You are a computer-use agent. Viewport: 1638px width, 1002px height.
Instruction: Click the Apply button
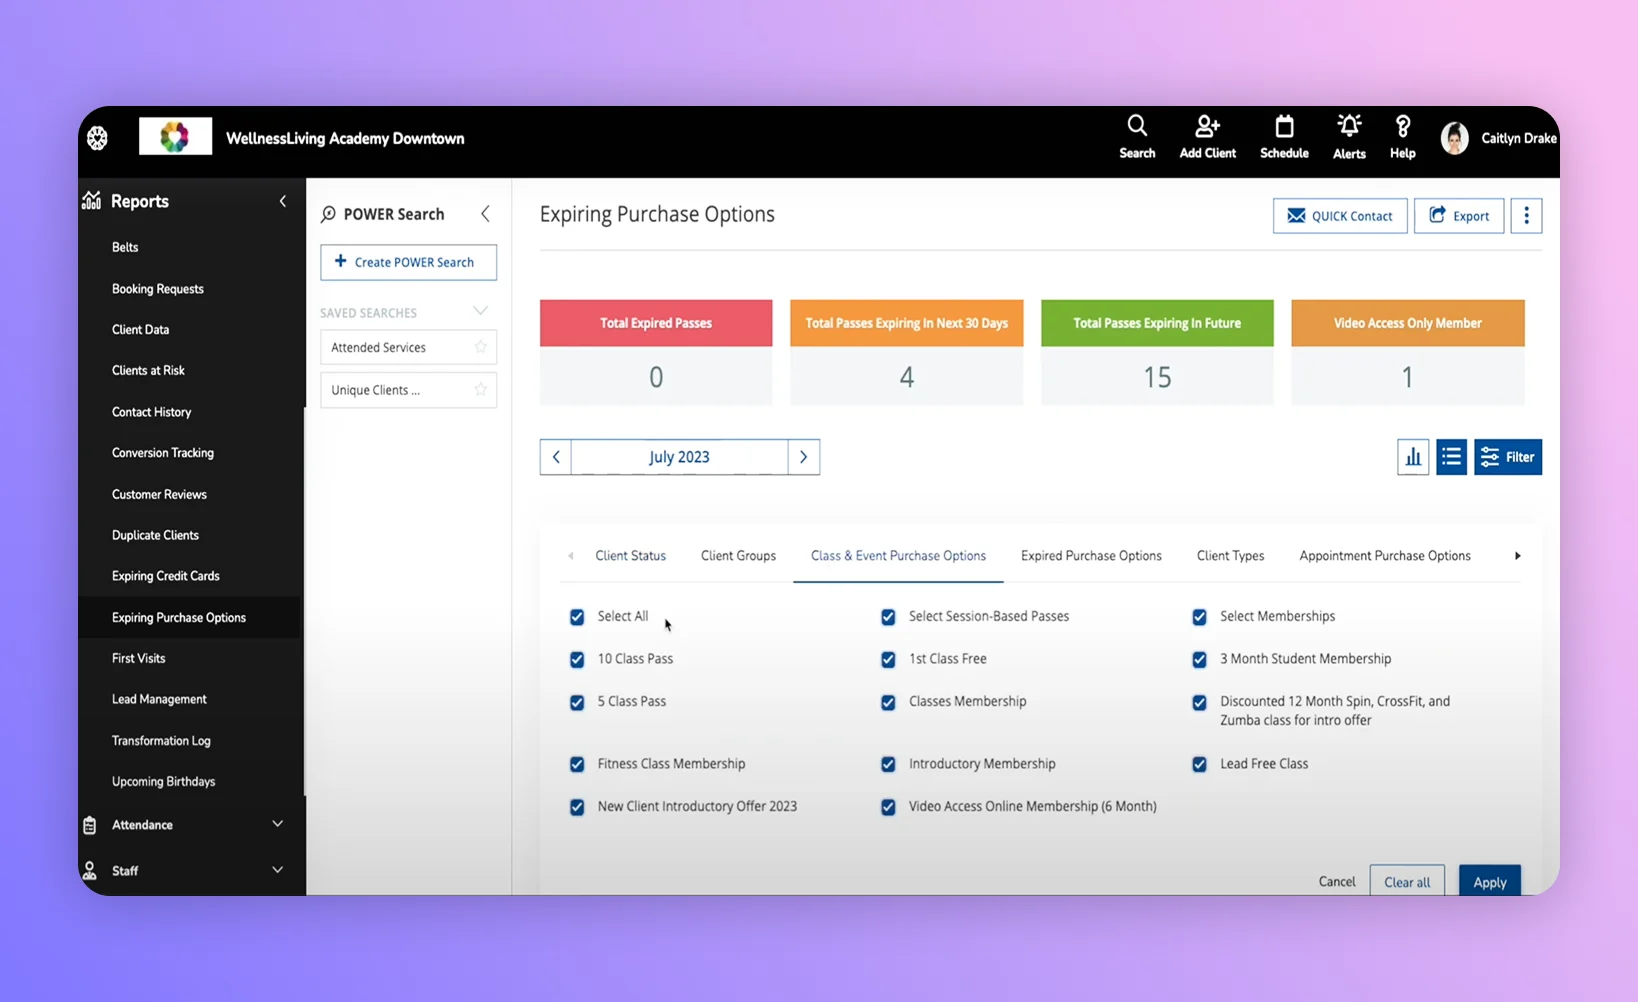pos(1489,881)
